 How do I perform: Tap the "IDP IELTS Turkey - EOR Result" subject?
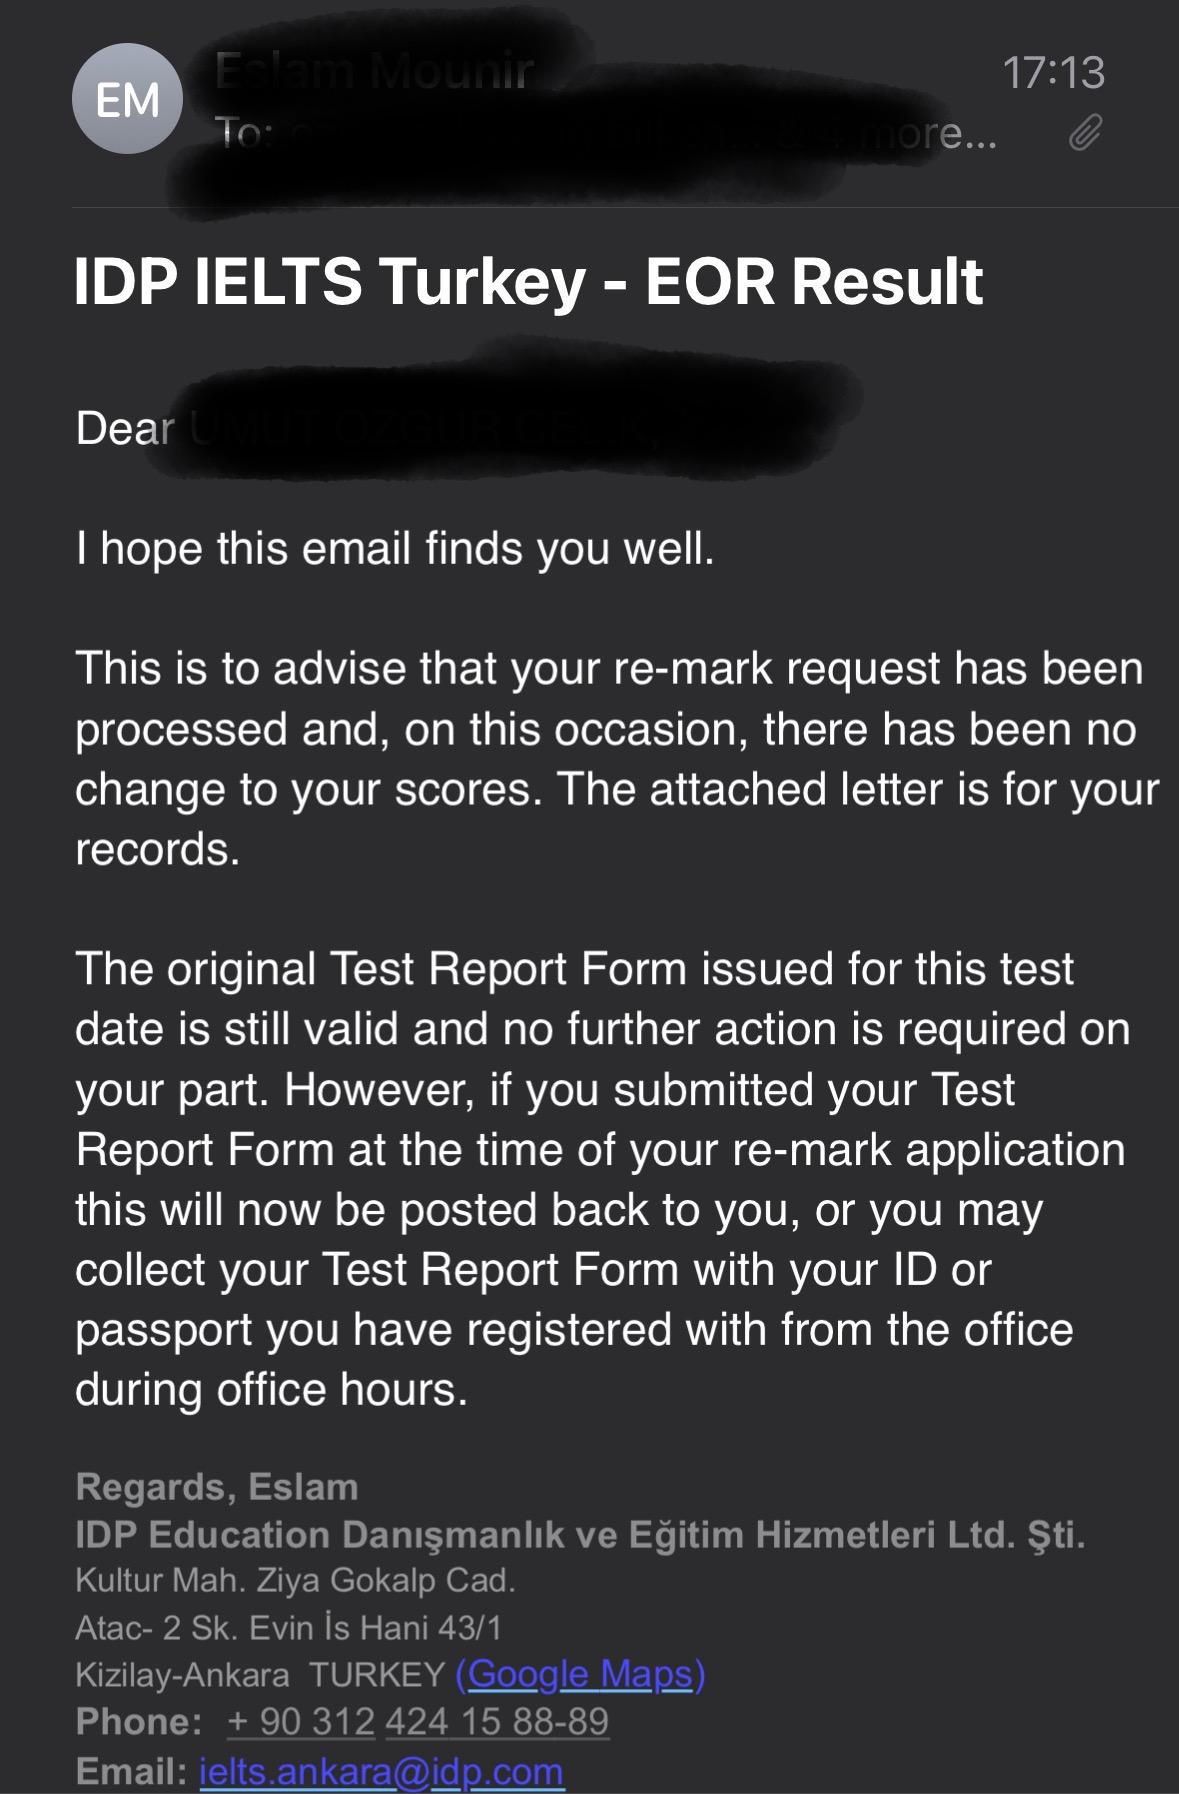pos(528,281)
